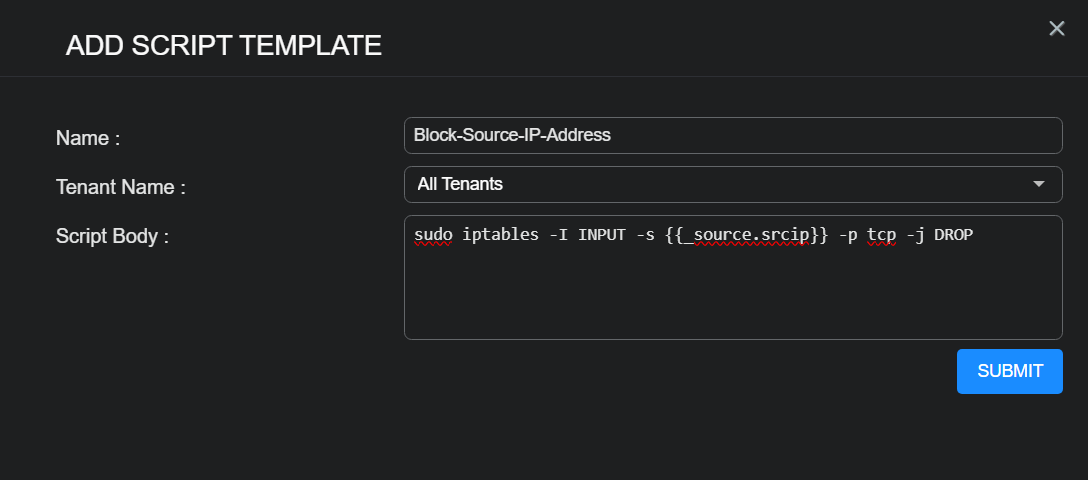Open the Tenant Name dropdown arrow
Image resolution: width=1088 pixels, height=480 pixels.
[1039, 184]
